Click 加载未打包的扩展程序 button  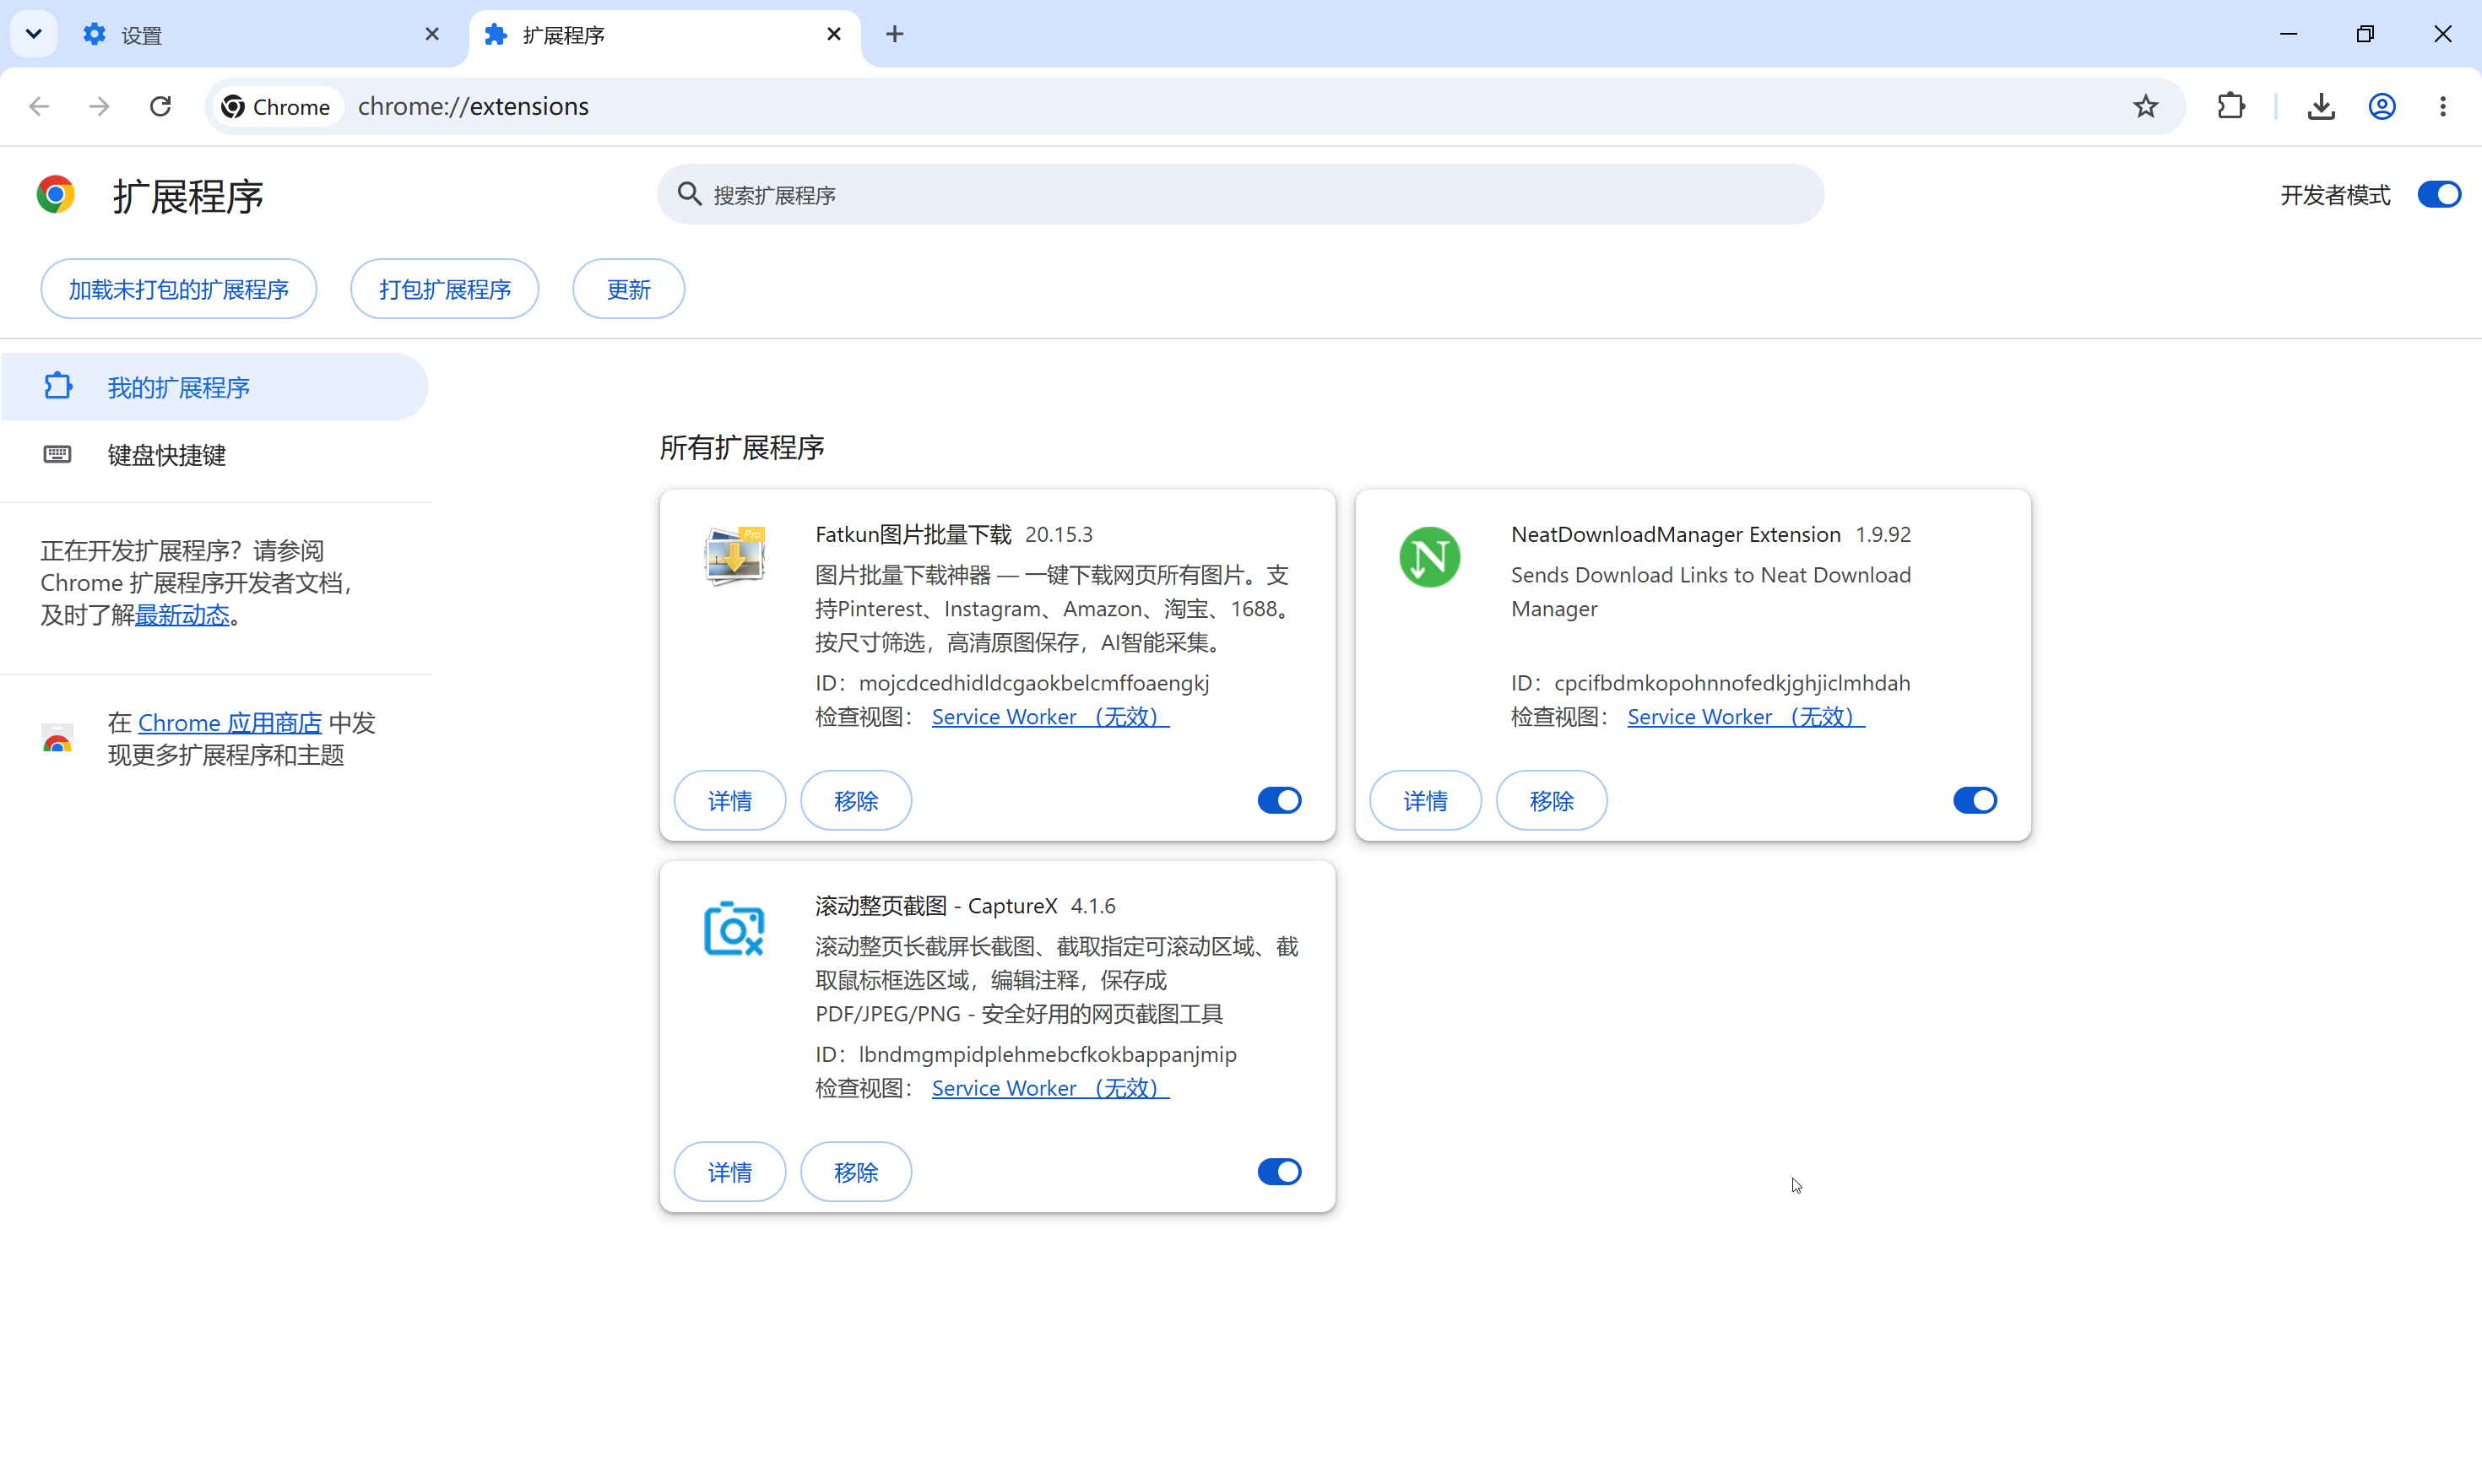click(x=179, y=289)
